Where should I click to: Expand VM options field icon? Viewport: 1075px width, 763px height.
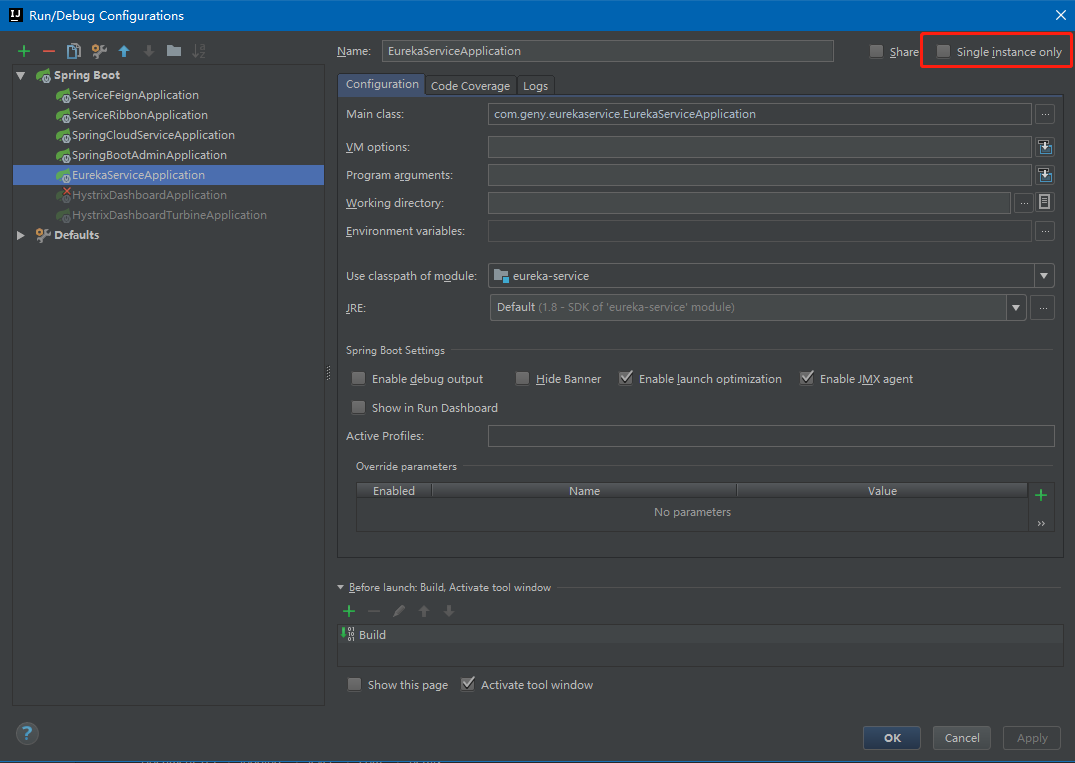tap(1044, 147)
